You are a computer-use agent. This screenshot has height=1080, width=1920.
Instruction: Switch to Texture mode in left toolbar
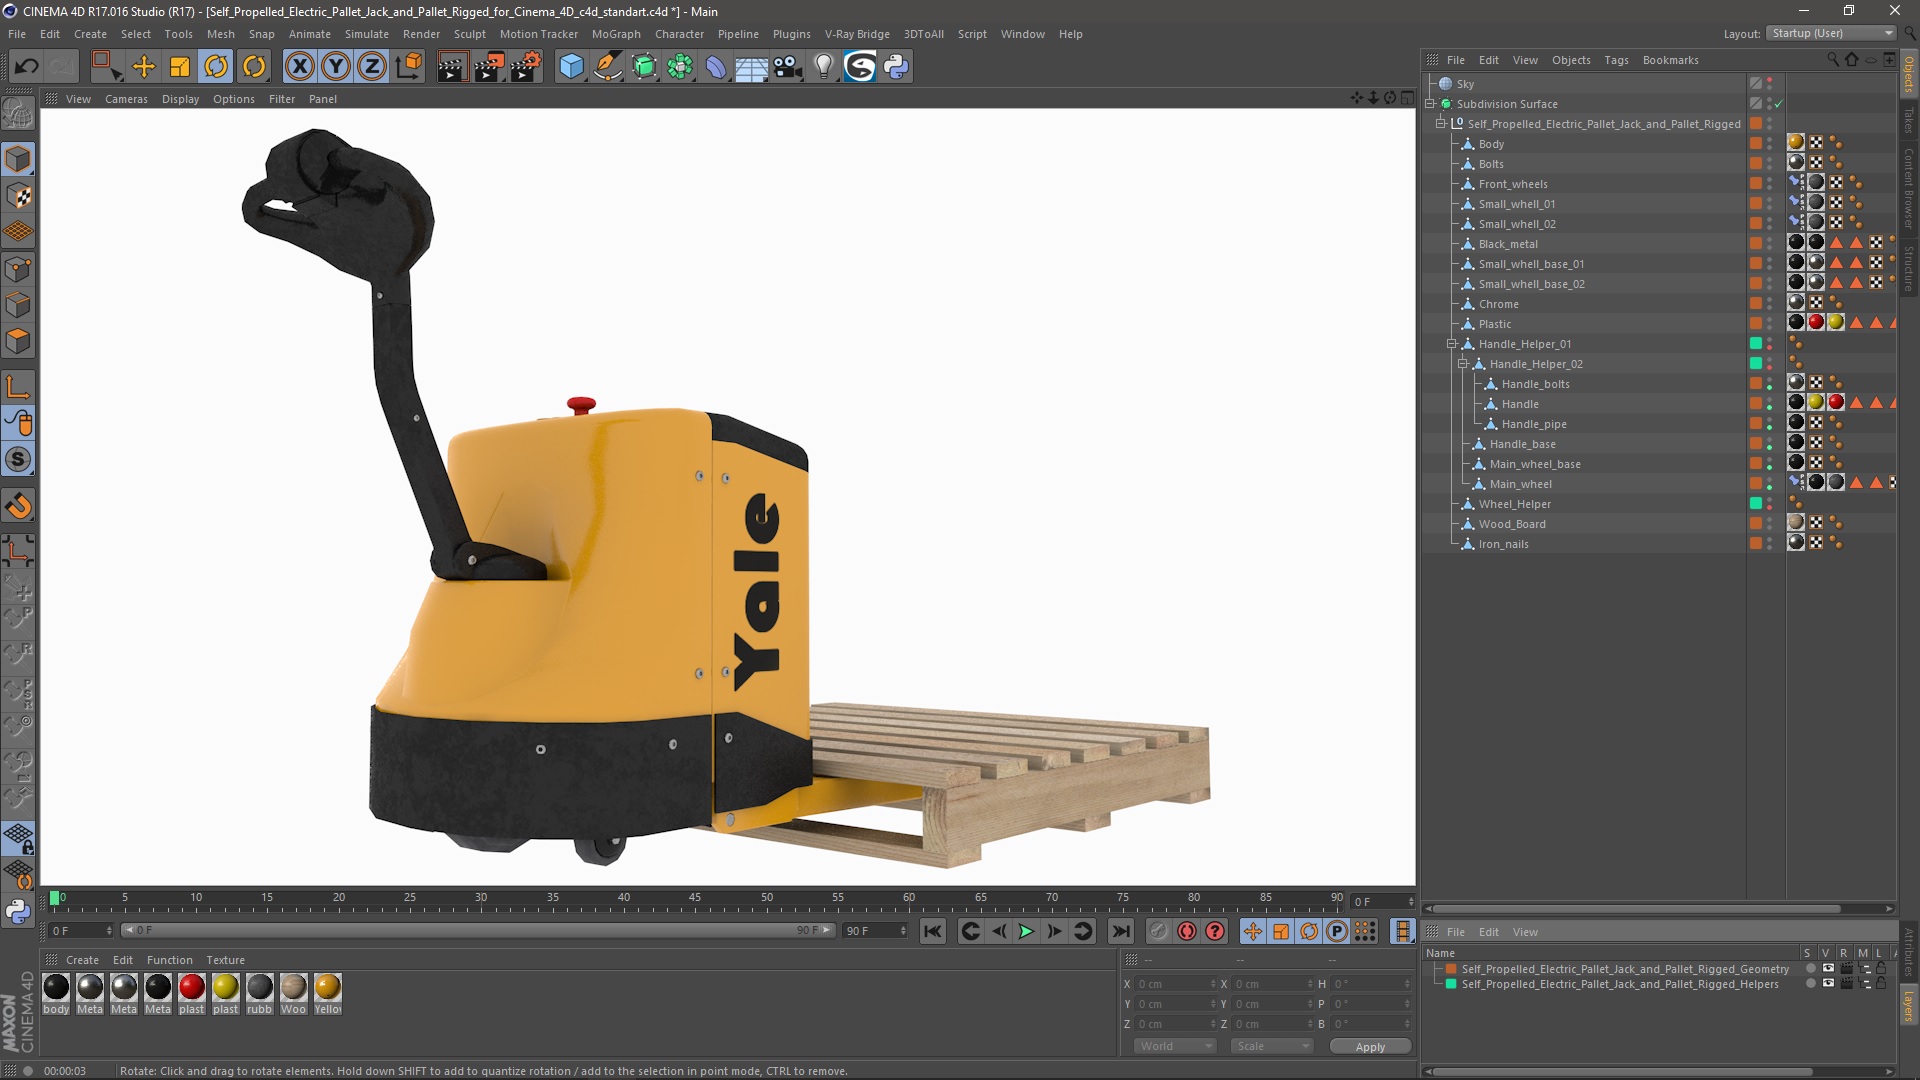(19, 196)
